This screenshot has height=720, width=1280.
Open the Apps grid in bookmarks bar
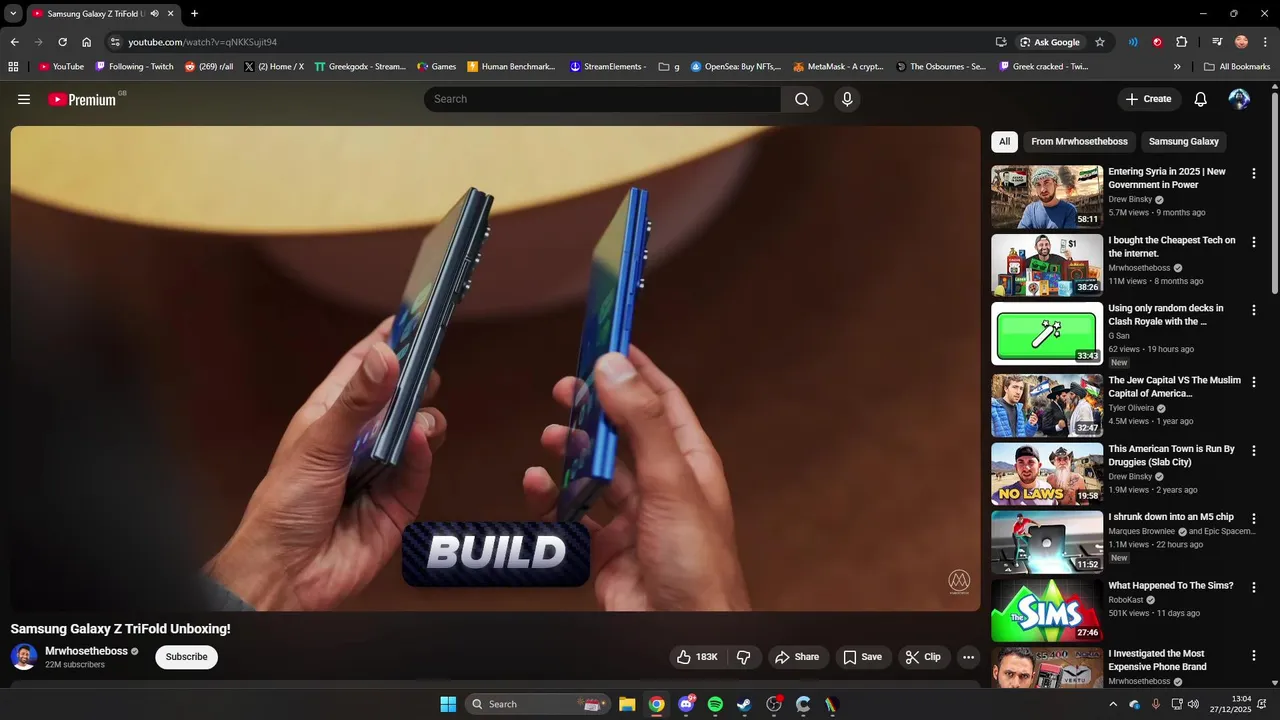[13, 67]
